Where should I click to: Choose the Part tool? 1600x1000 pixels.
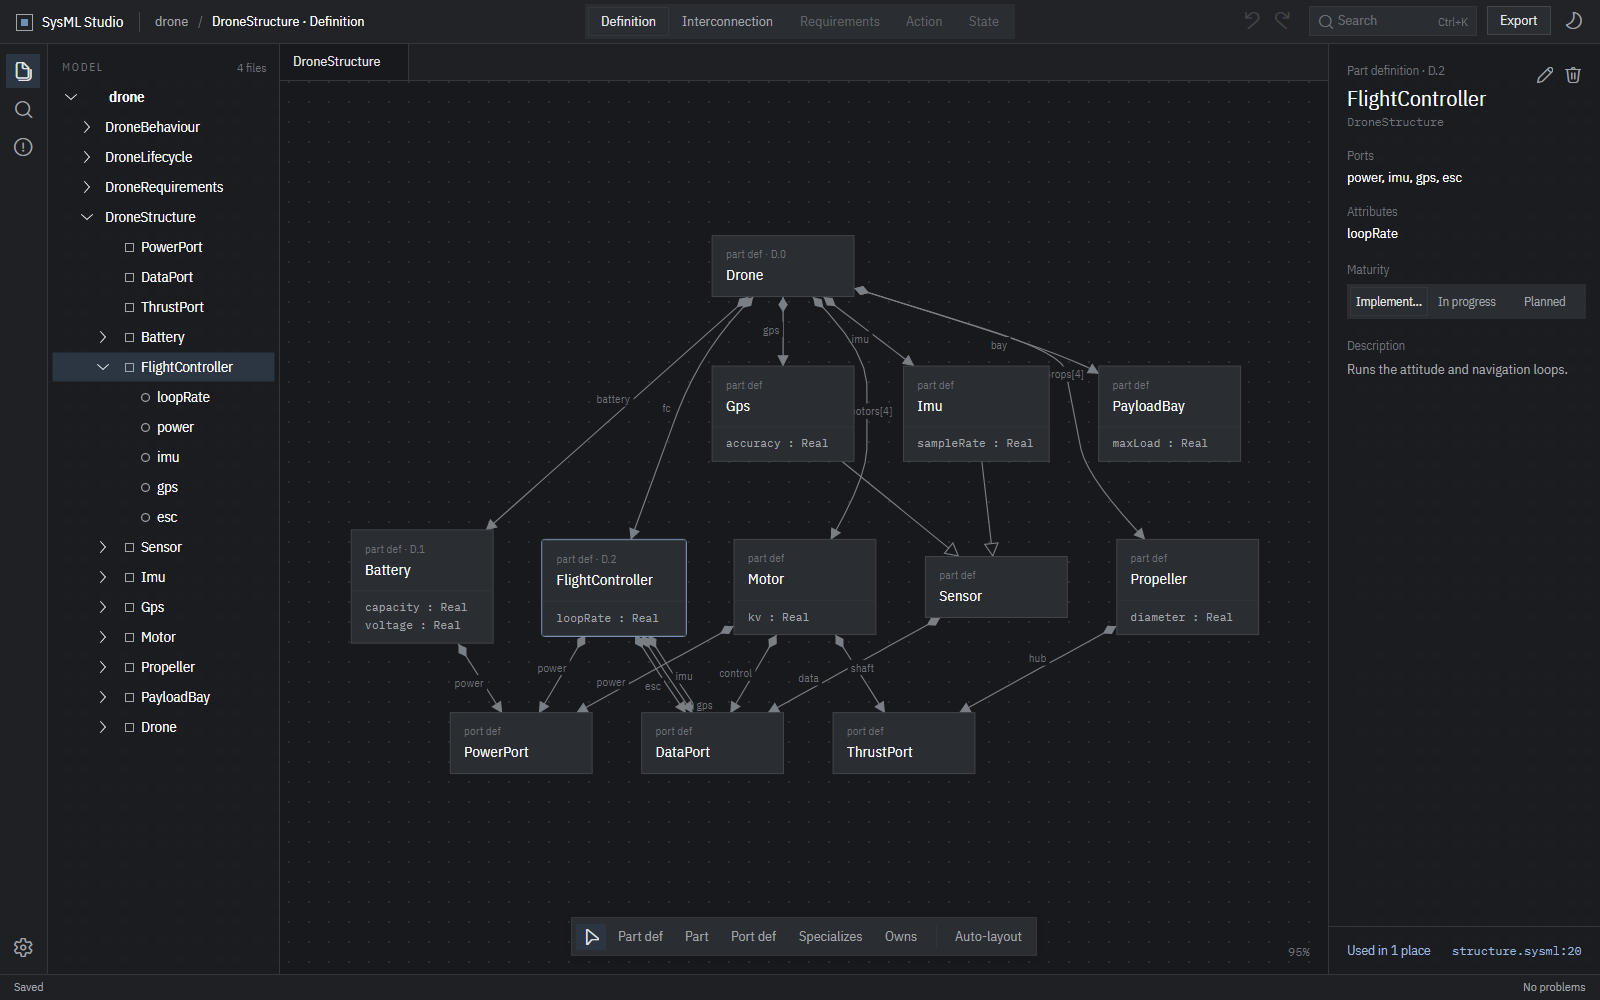(696, 937)
